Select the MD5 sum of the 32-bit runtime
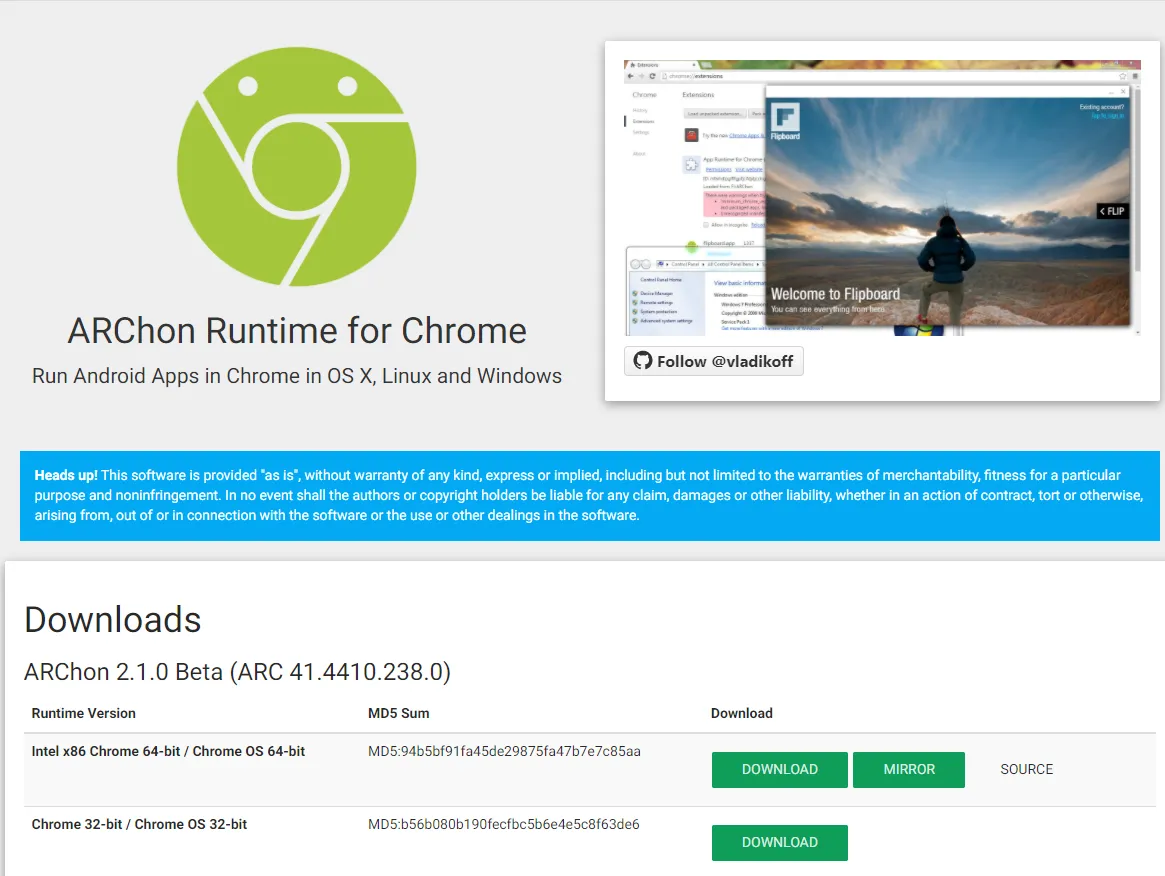The image size is (1165, 876). click(505, 823)
